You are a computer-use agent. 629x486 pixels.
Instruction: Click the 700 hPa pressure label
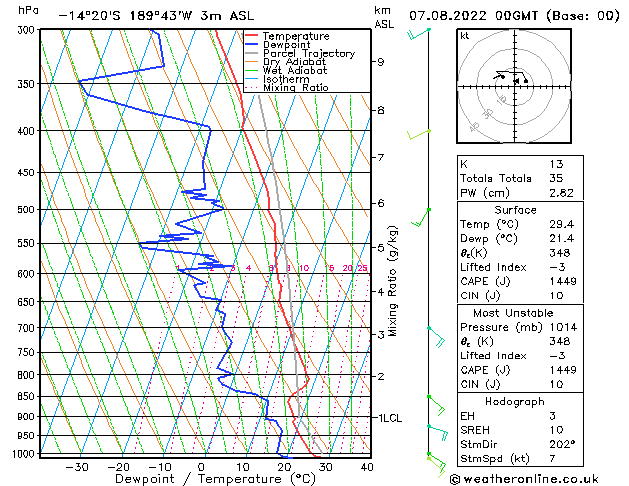pos(28,328)
